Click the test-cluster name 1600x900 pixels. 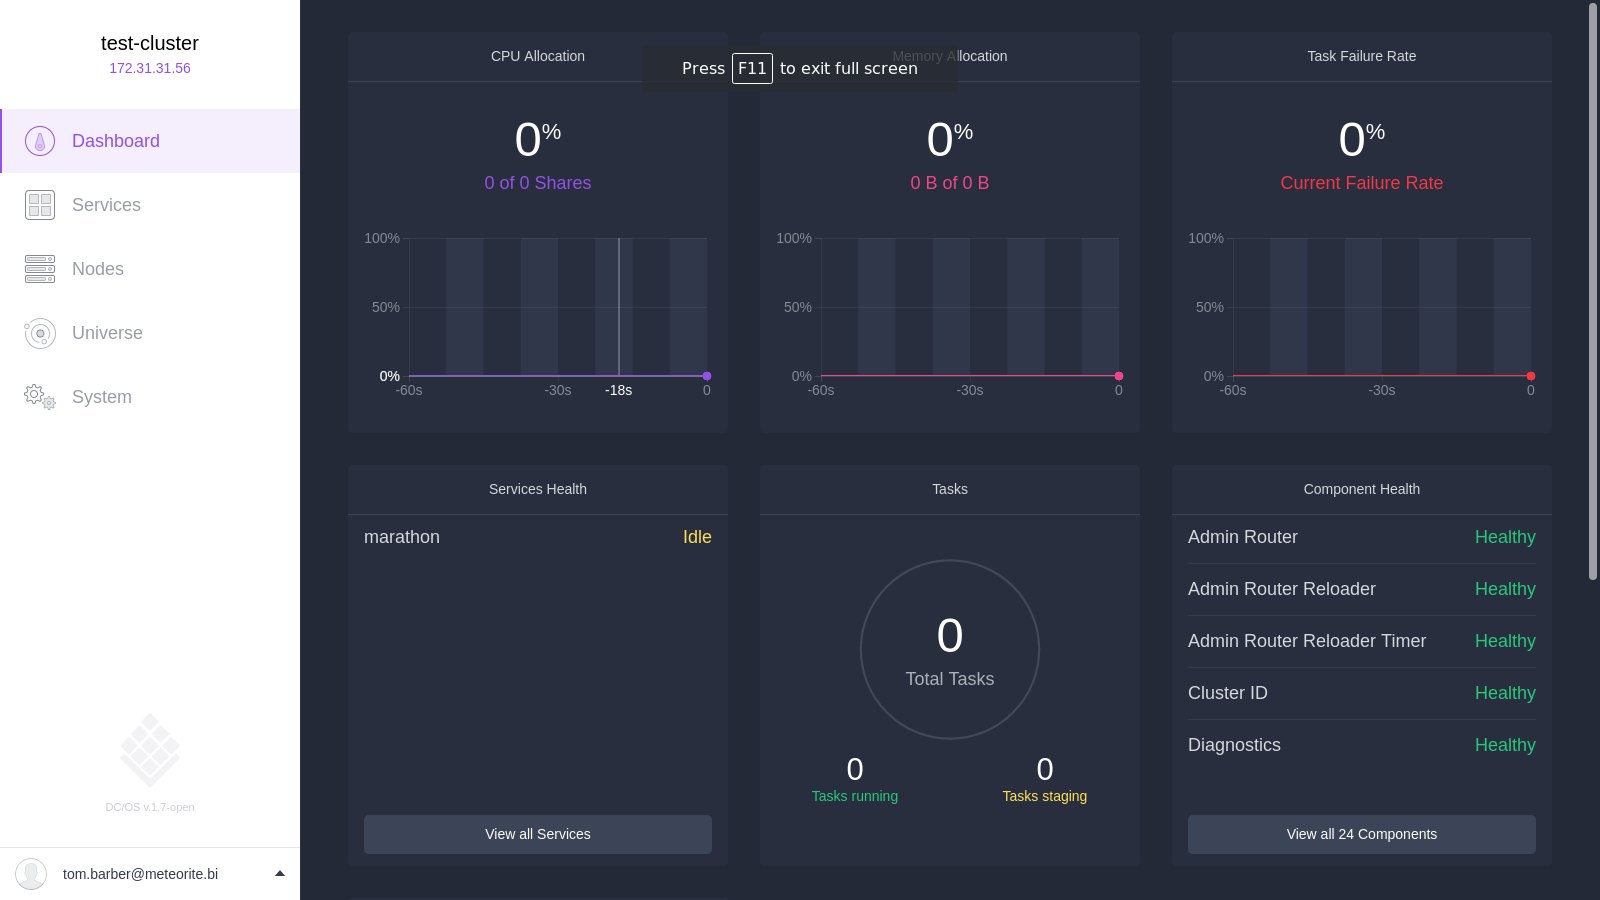(150, 43)
